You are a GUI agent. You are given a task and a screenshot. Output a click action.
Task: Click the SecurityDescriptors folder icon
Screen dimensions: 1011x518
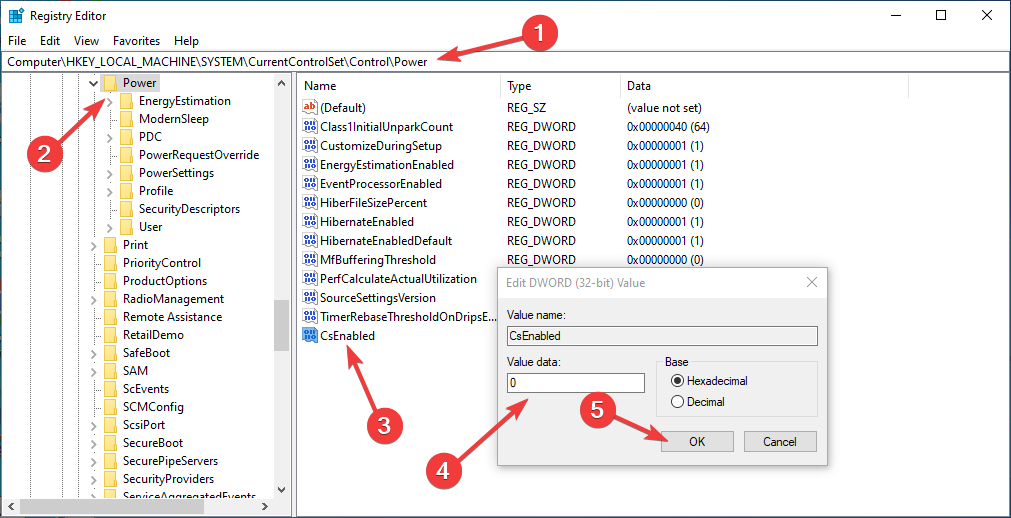coord(126,209)
